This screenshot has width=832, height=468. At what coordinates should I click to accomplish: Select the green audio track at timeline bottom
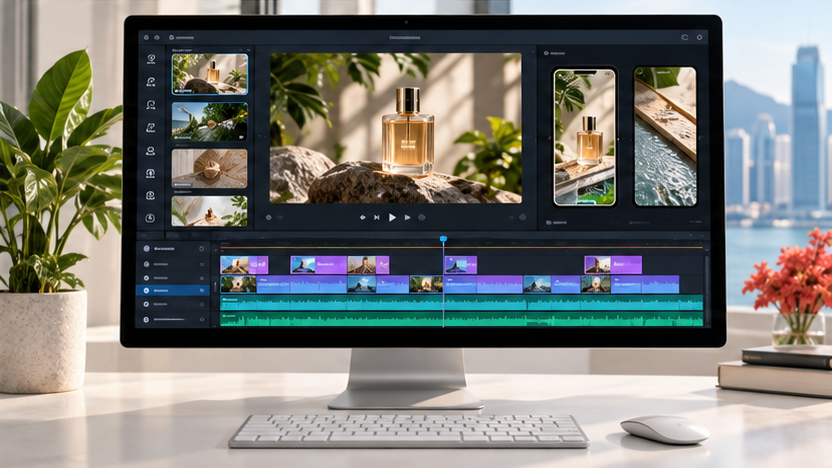pyautogui.click(x=462, y=319)
